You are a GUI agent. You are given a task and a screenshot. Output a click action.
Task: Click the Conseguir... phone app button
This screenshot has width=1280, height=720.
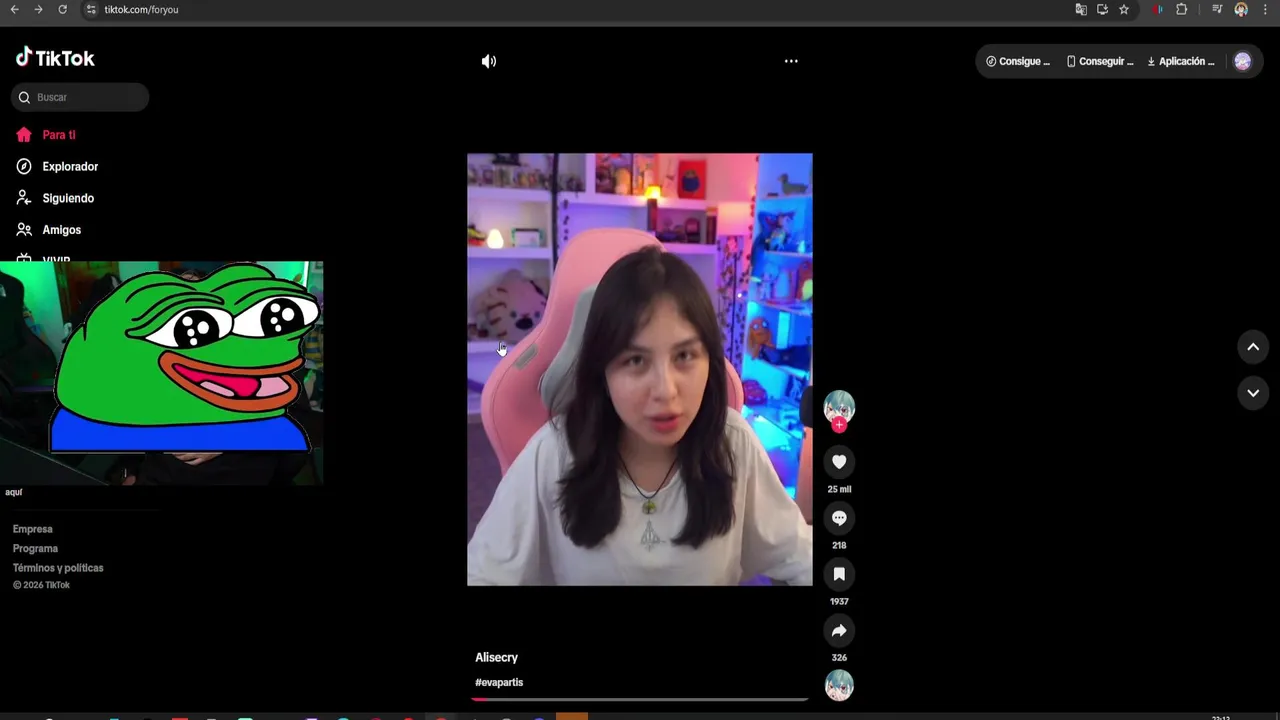point(1100,61)
